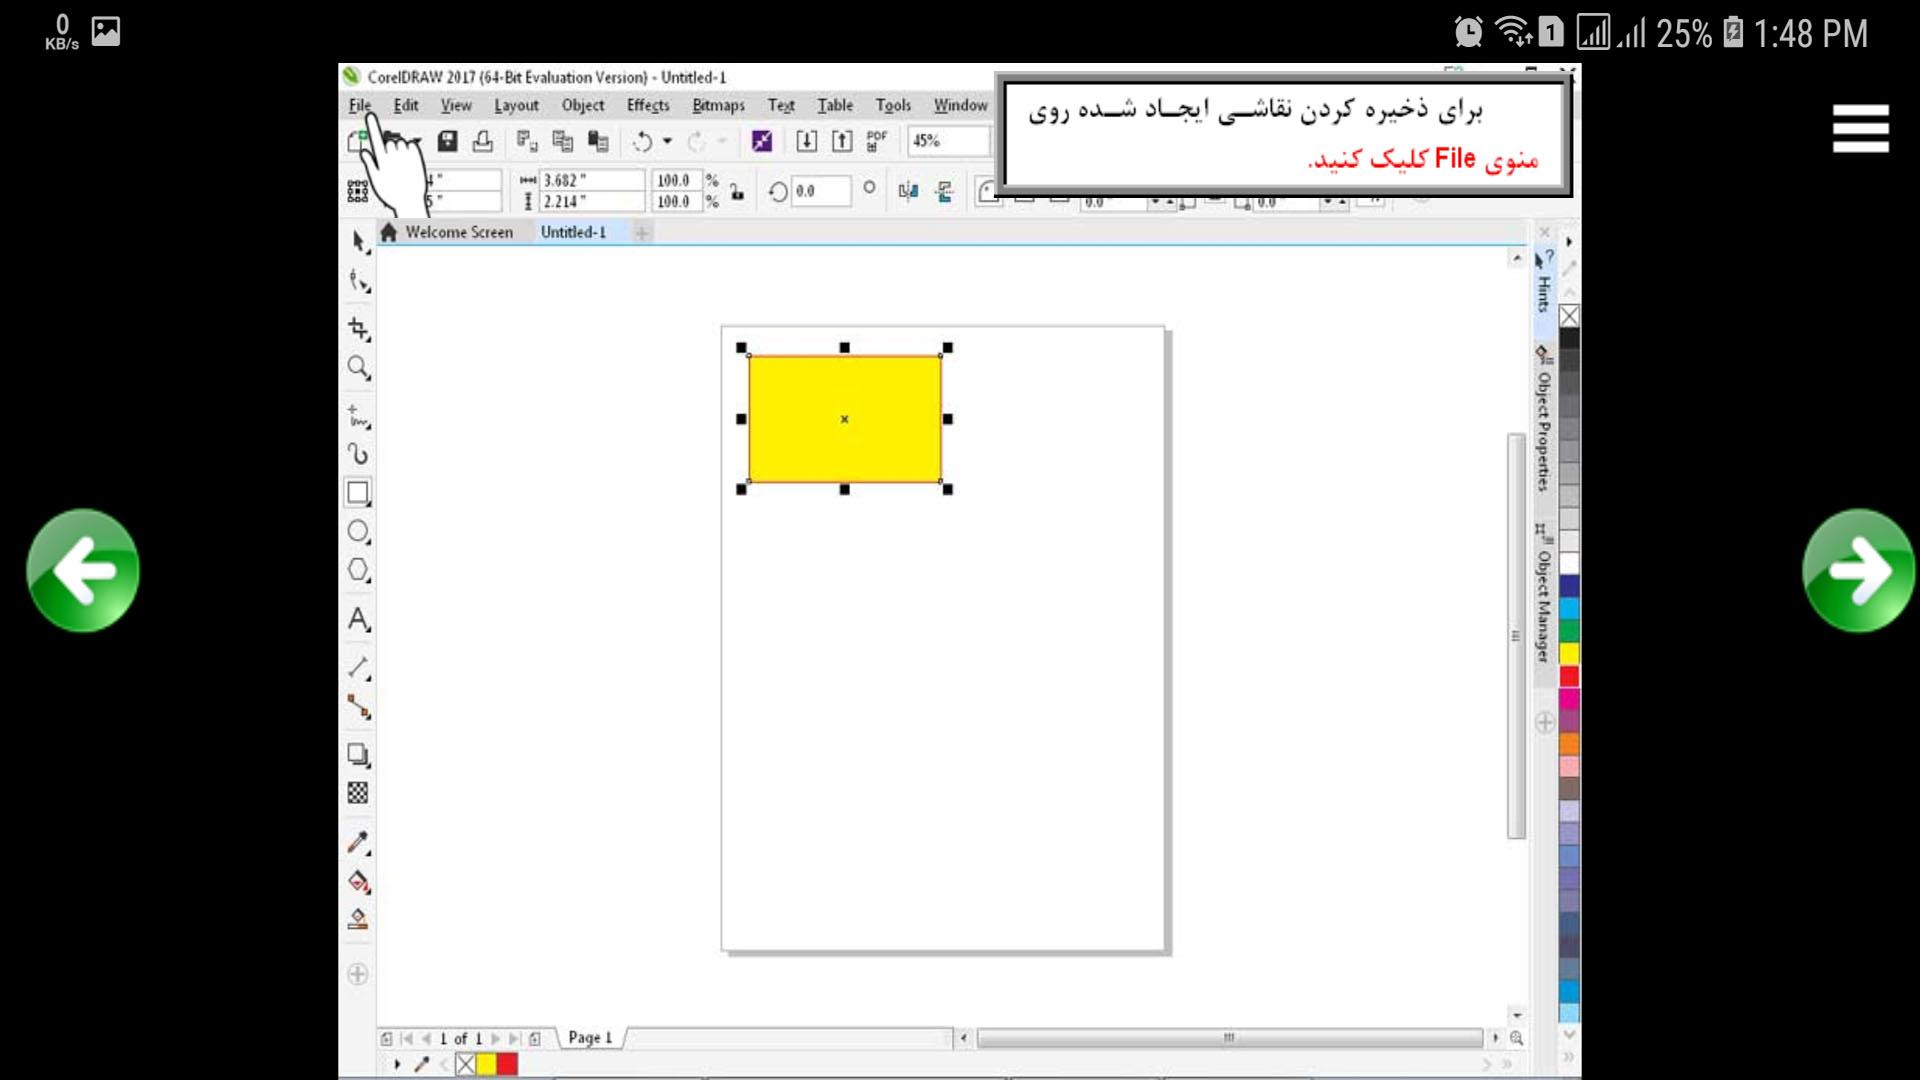Select the Connector tool

pos(358,707)
